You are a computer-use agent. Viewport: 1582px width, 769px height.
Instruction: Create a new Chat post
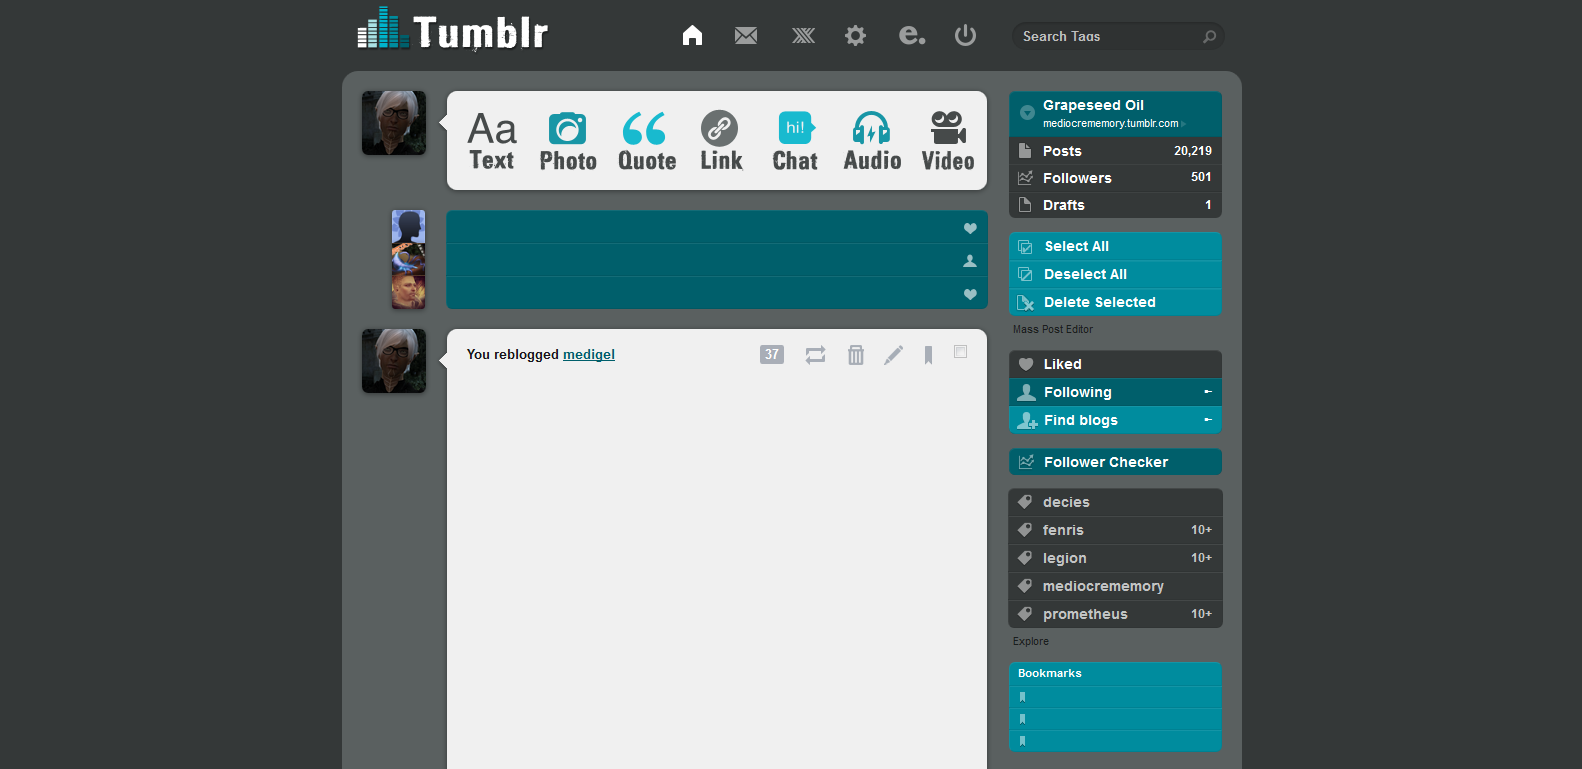coord(795,141)
